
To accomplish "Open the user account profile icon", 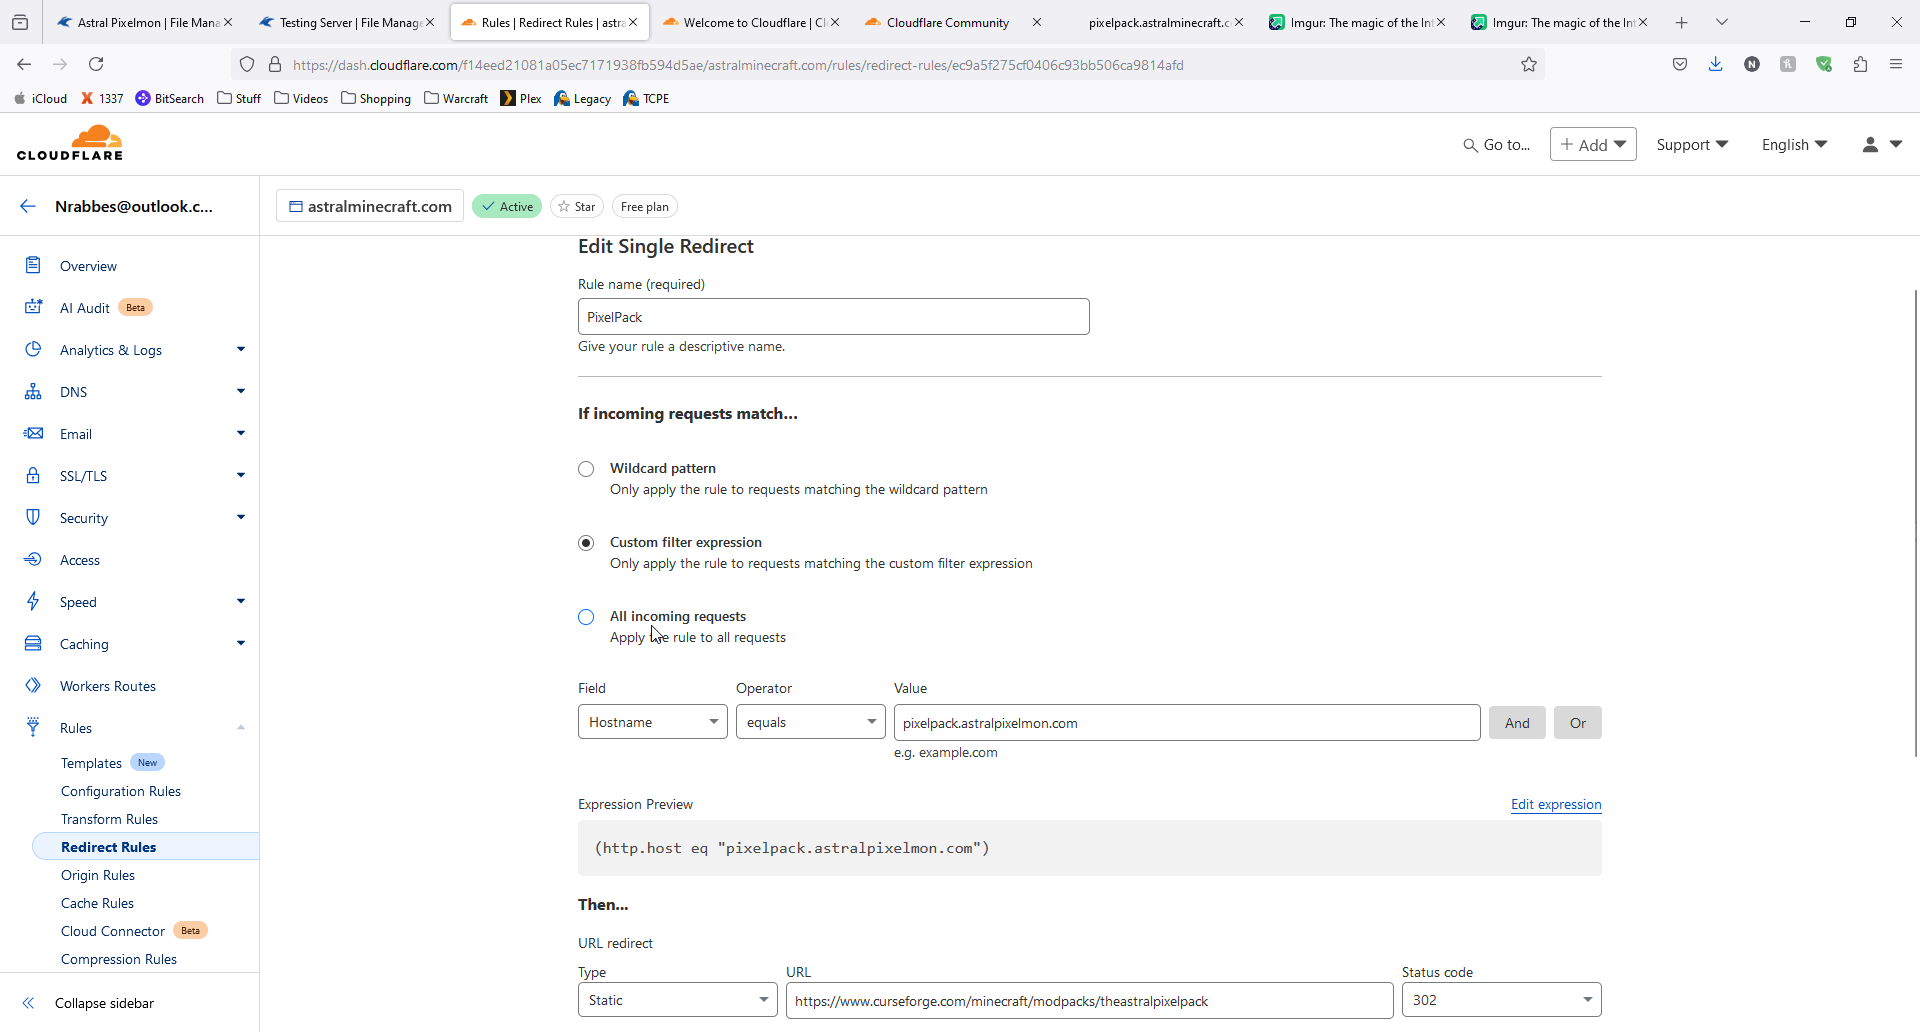I will [1870, 145].
